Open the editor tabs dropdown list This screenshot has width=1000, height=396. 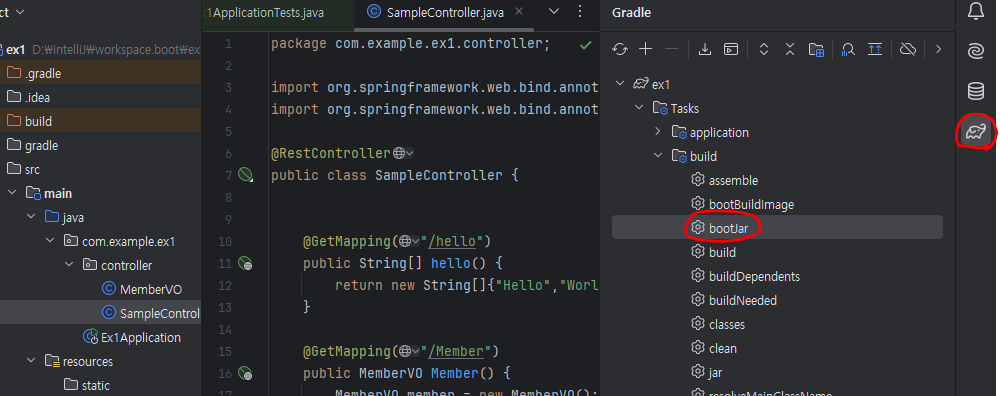click(554, 11)
